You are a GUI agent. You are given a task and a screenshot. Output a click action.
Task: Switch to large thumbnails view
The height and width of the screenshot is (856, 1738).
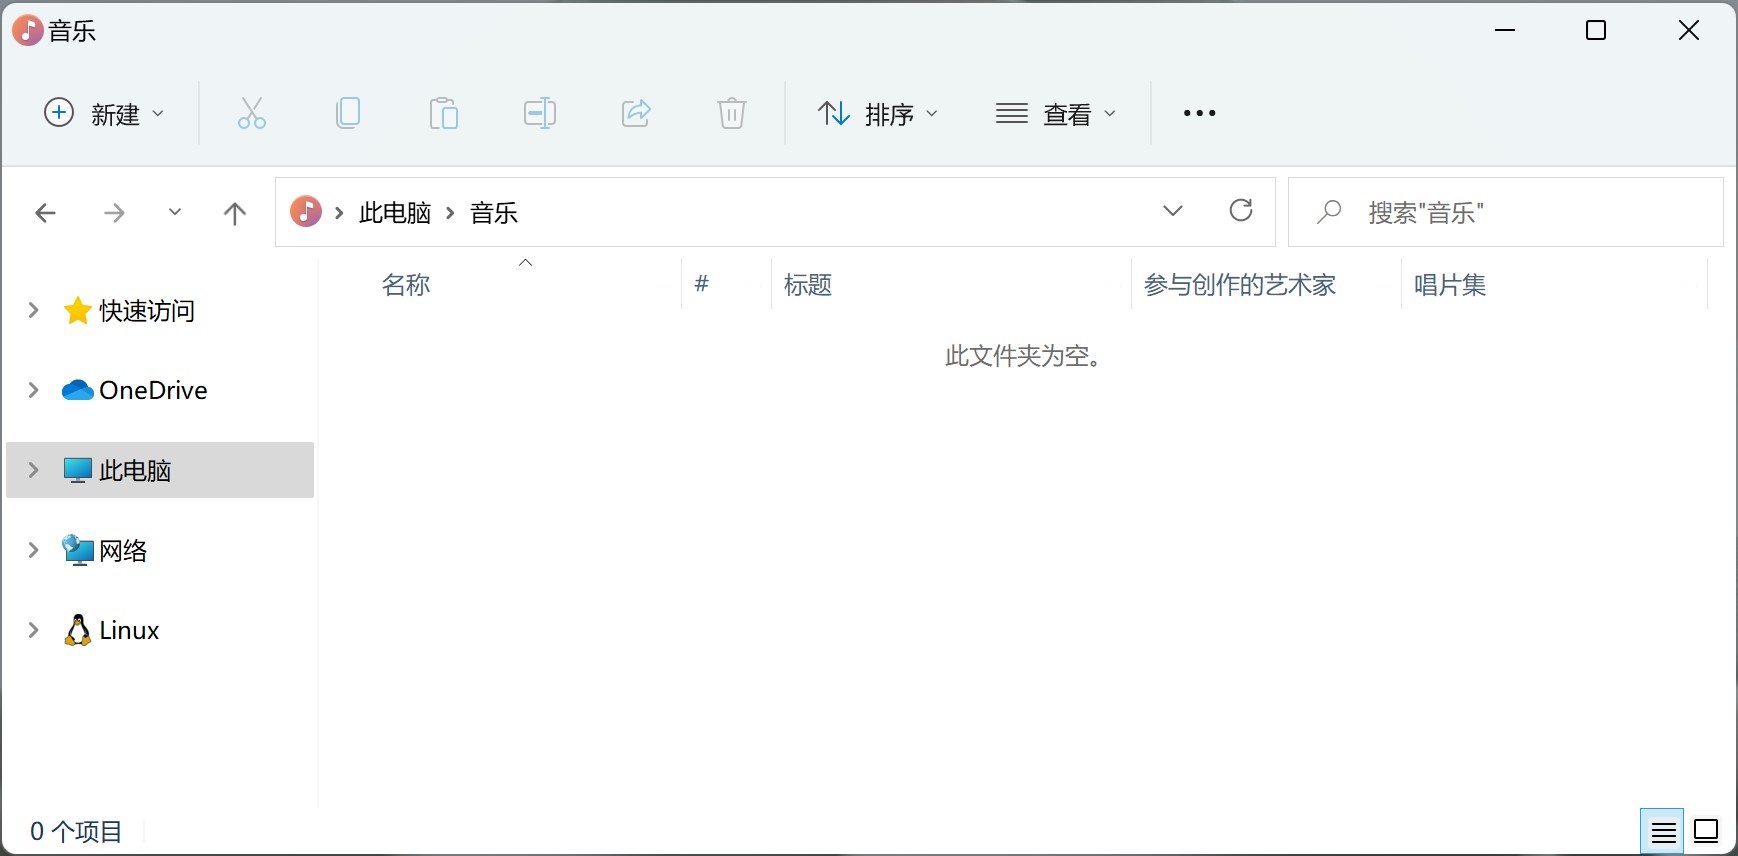(x=1707, y=832)
